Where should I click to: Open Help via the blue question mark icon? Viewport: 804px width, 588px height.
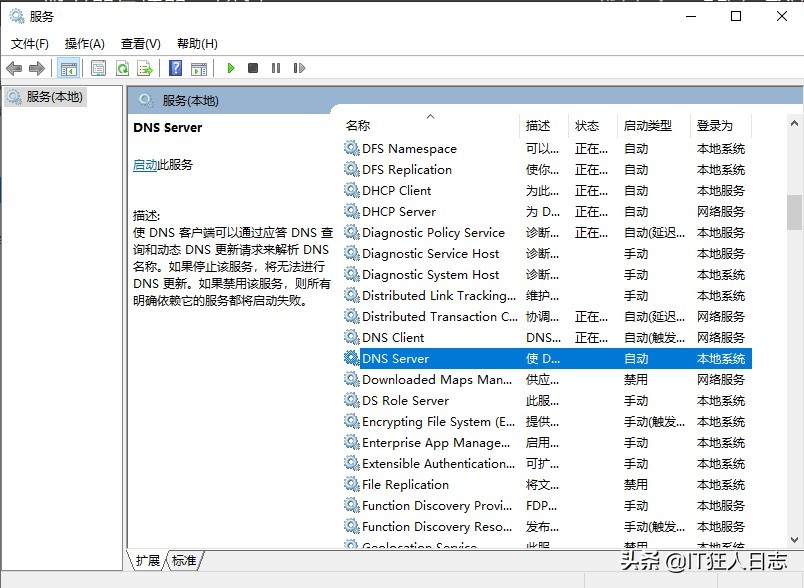coord(176,68)
